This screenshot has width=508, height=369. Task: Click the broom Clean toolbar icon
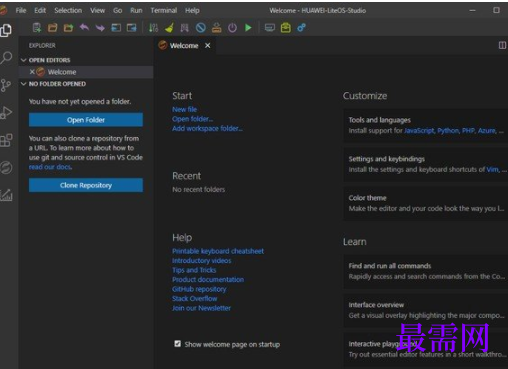click(169, 28)
